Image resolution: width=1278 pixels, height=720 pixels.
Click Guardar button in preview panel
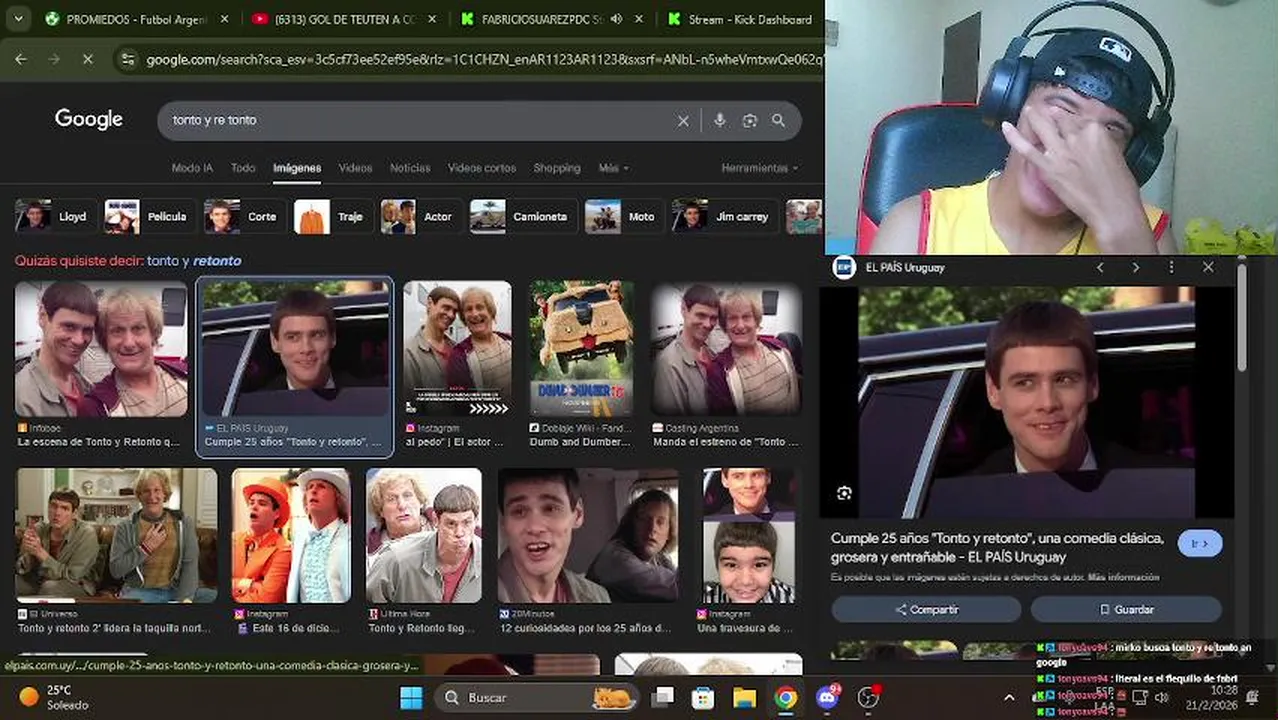pyautogui.click(x=1126, y=609)
